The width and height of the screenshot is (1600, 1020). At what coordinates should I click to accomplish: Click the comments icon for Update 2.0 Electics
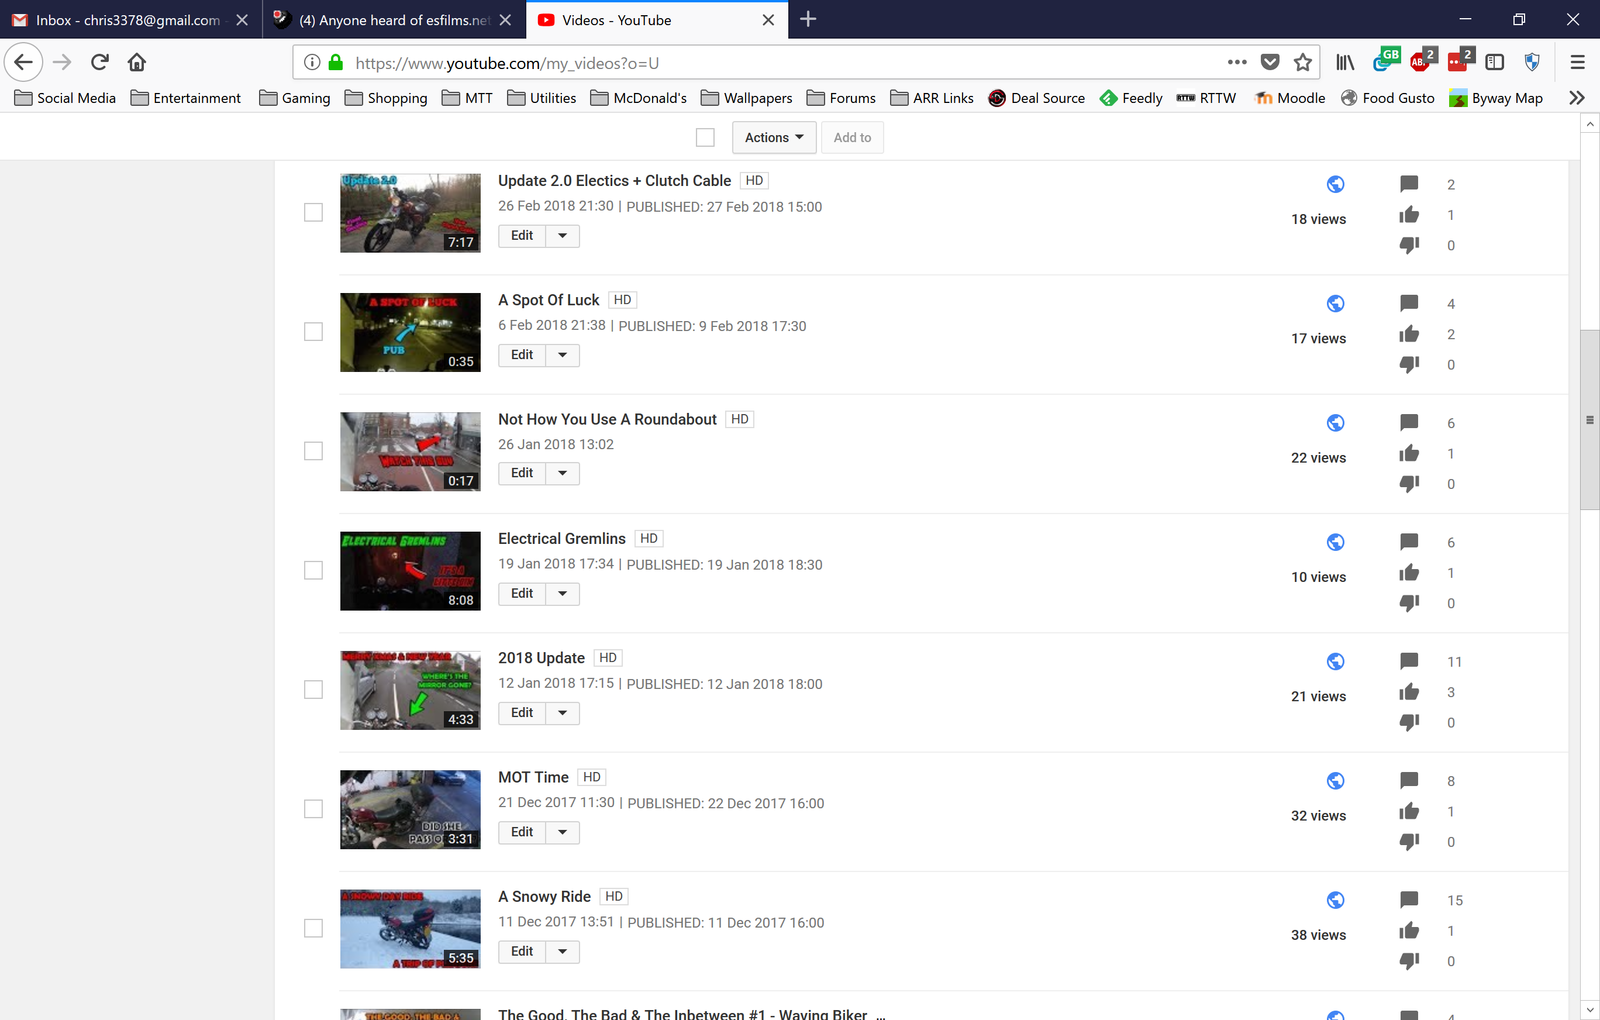click(x=1409, y=184)
